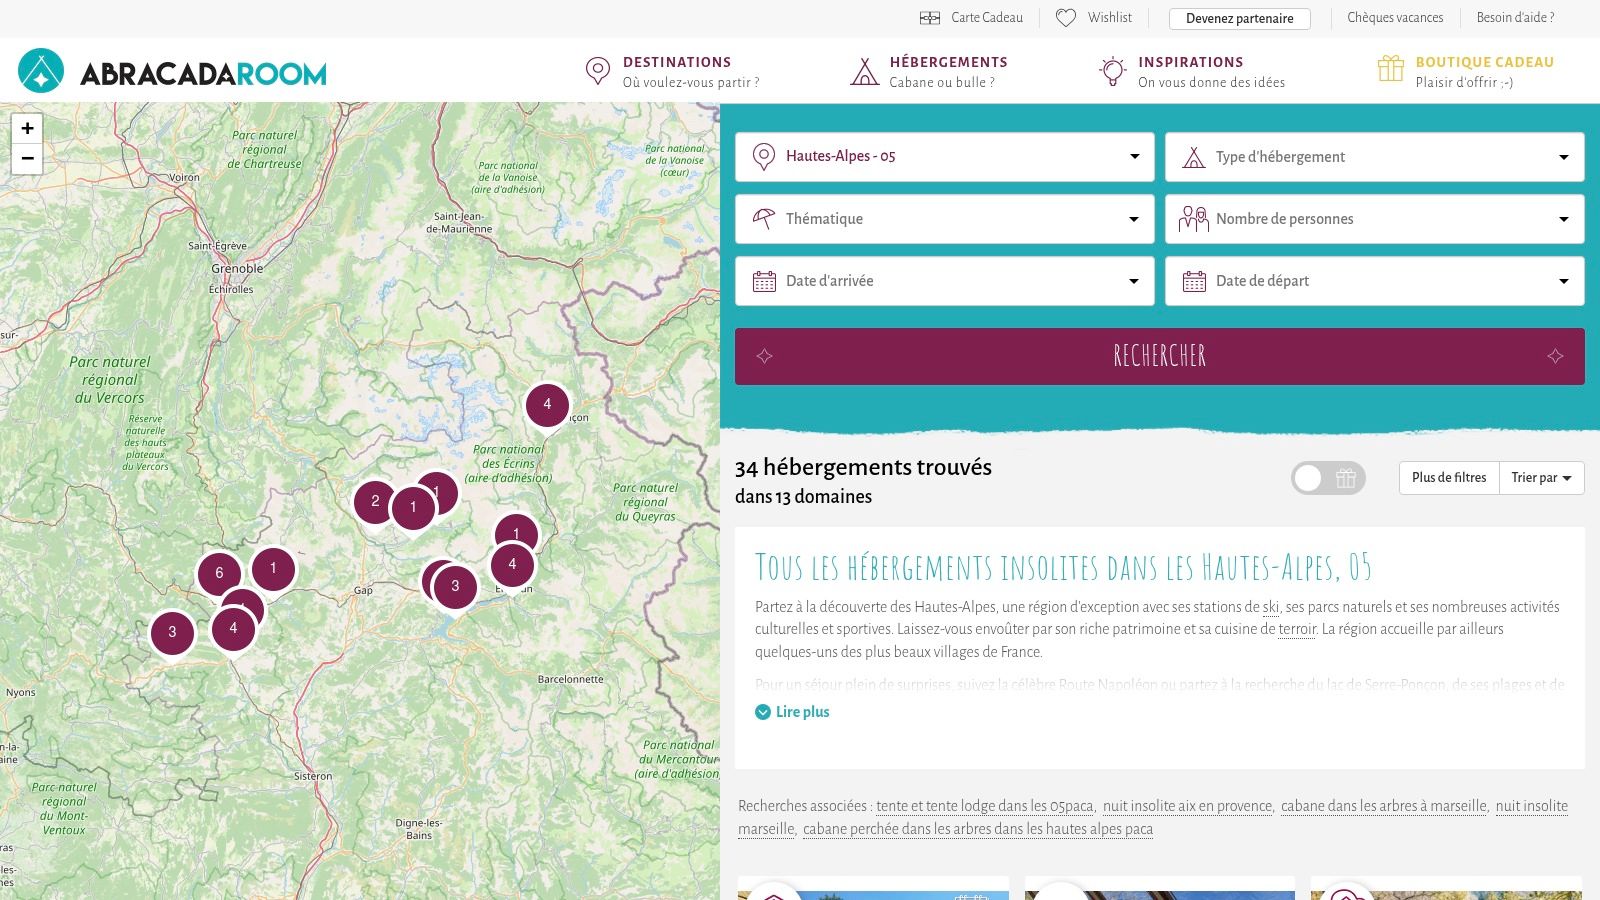Open the Destinations menu
1600x900 pixels.
click(672, 71)
